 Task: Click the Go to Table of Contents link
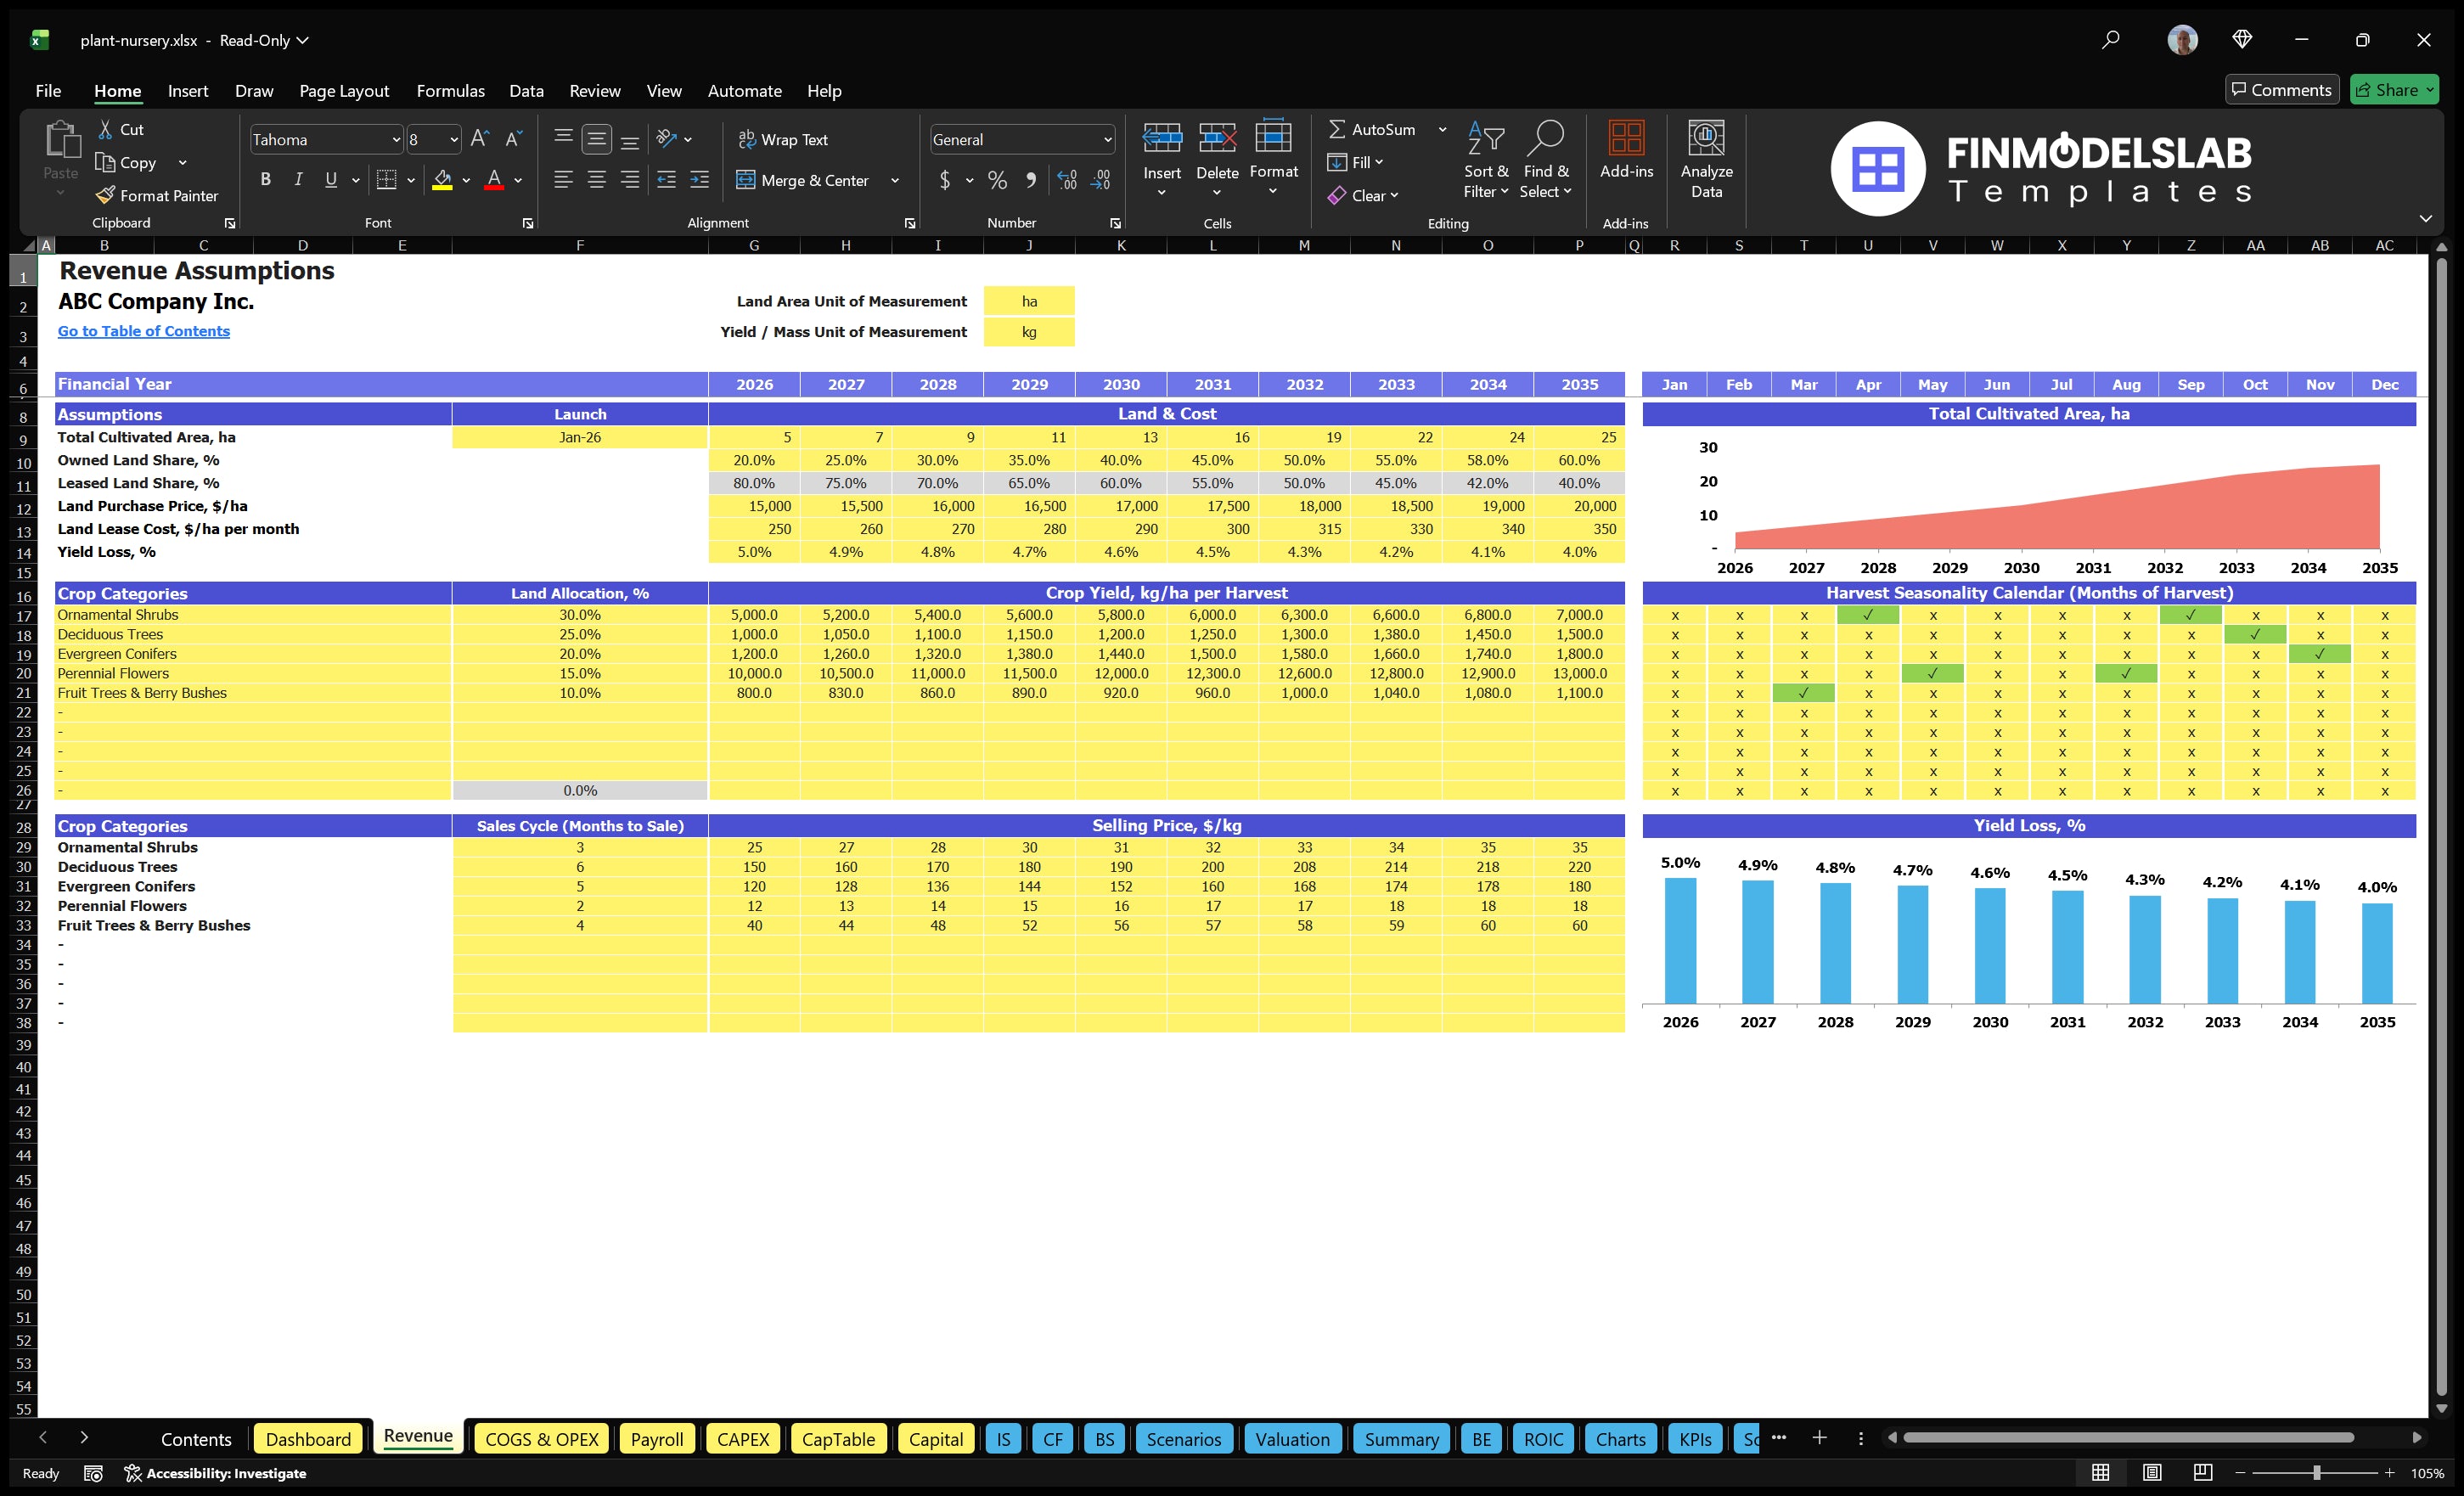coord(143,330)
